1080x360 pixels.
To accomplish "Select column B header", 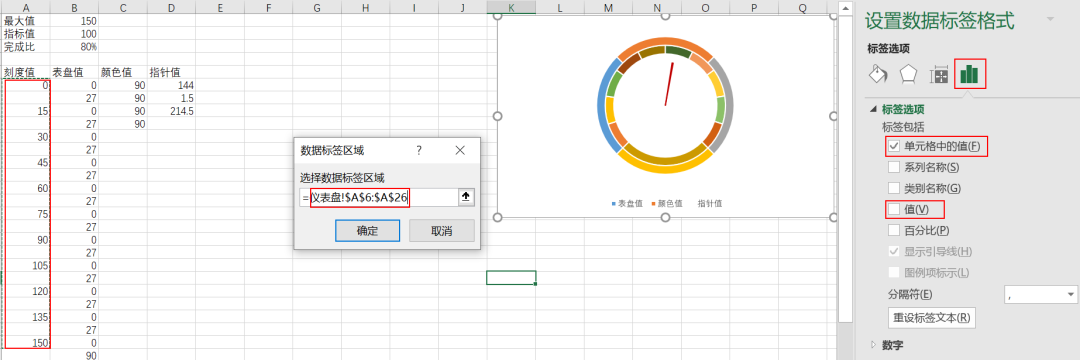I will pos(74,7).
